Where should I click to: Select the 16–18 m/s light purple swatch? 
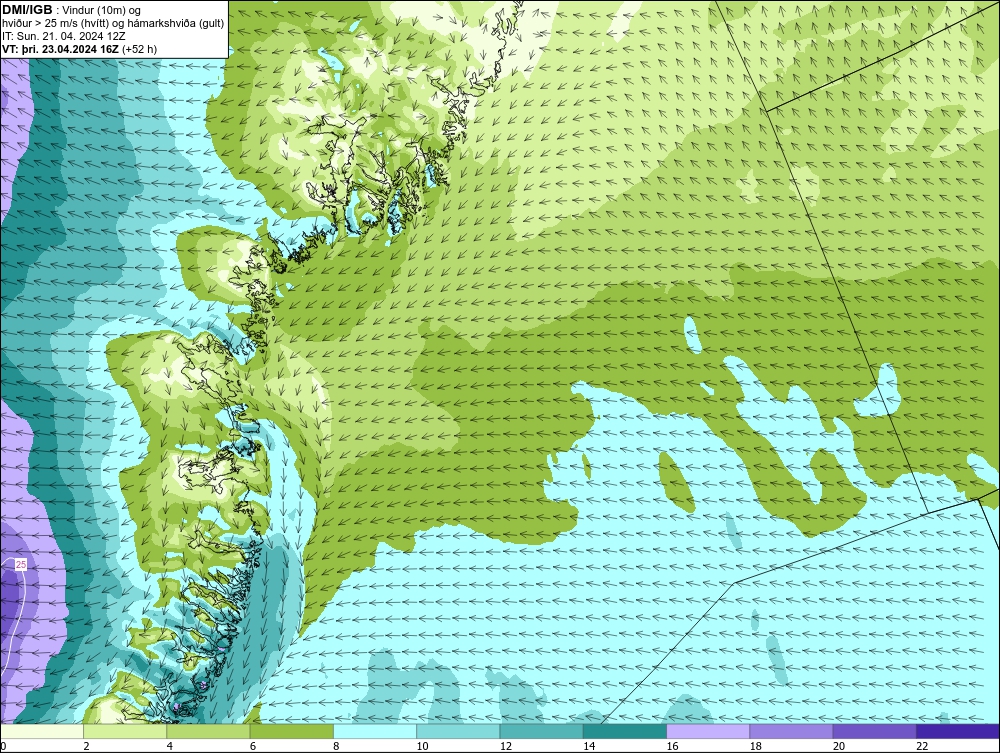point(708,731)
